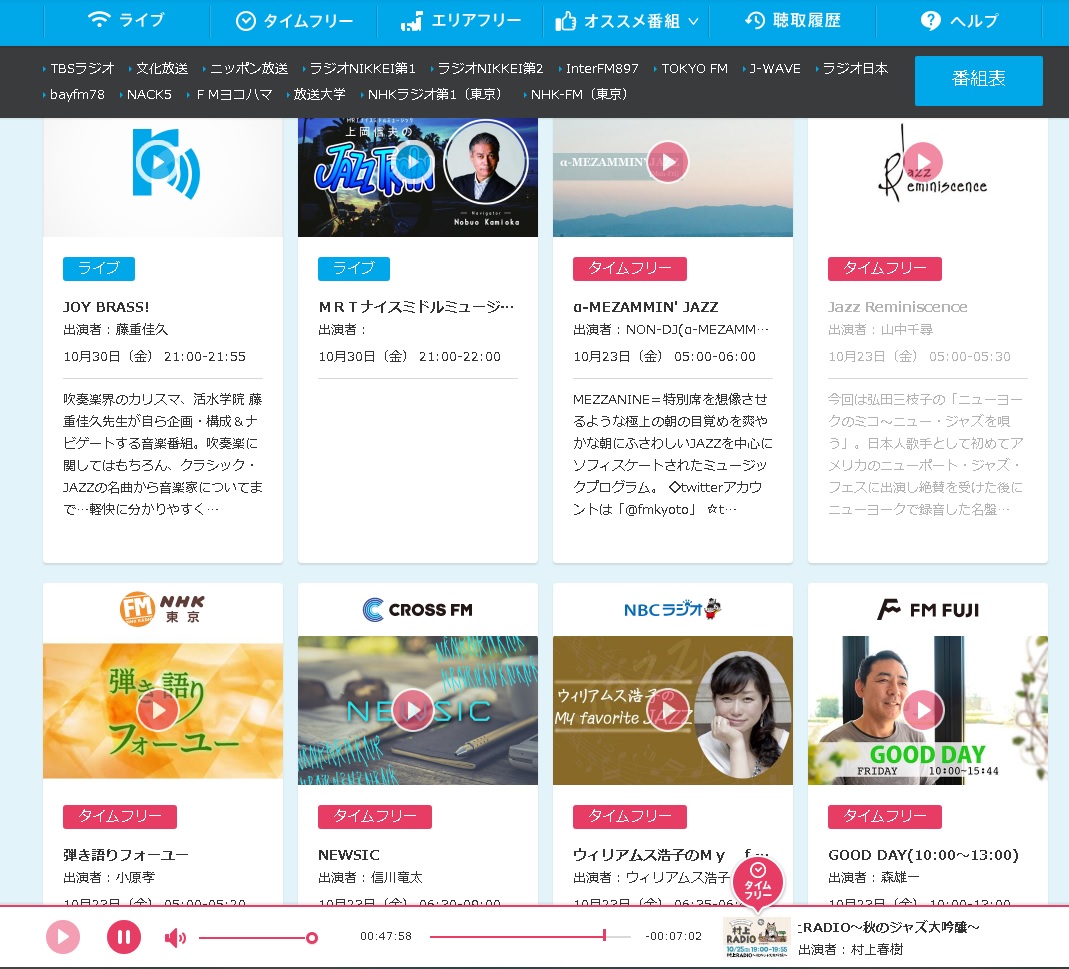Open α-MEZAMMIN' JAZZ program title
The image size is (1069, 969).
tap(646, 307)
